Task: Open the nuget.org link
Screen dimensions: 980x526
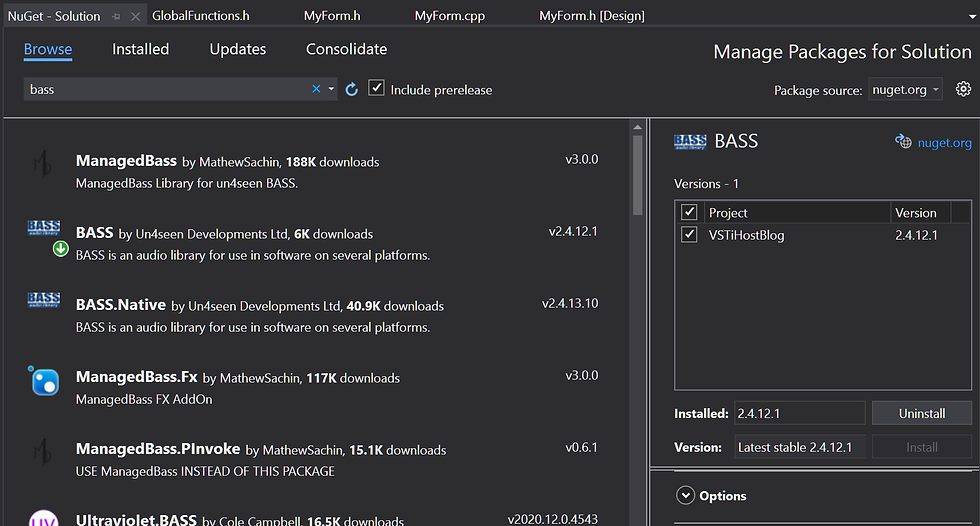Action: pyautogui.click(x=944, y=142)
